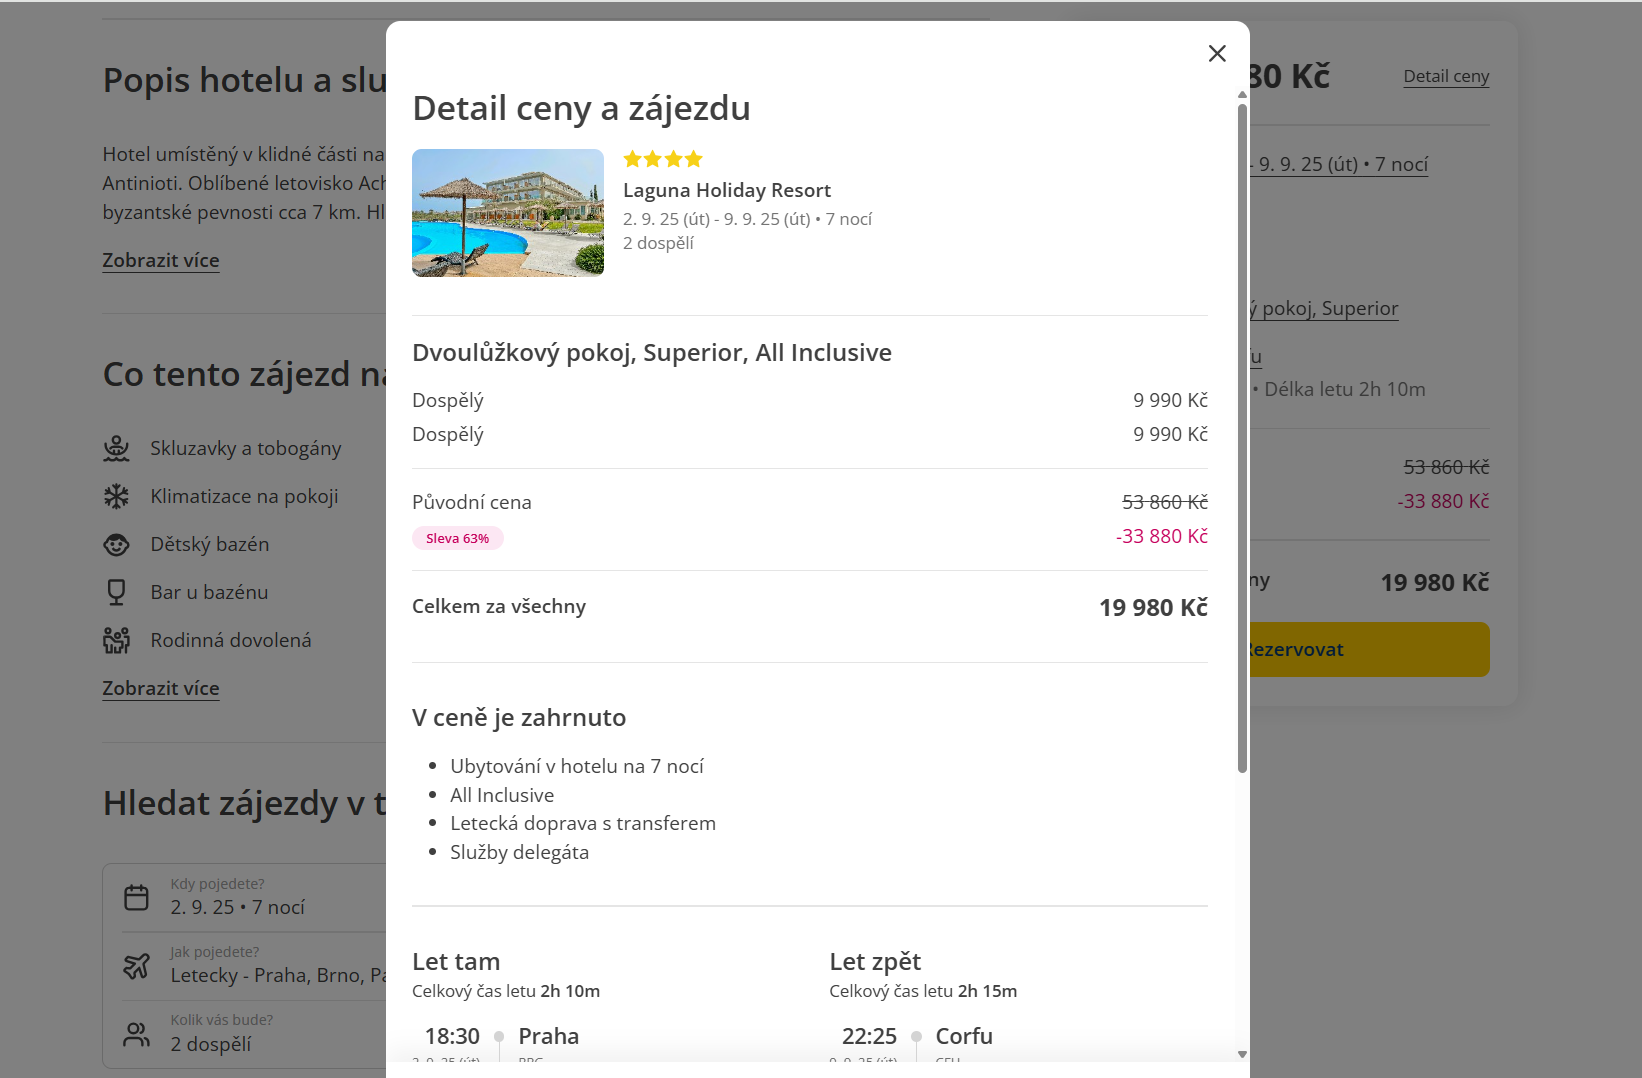The image size is (1642, 1078).
Task: Click the family holiday people icon
Action: 117,640
